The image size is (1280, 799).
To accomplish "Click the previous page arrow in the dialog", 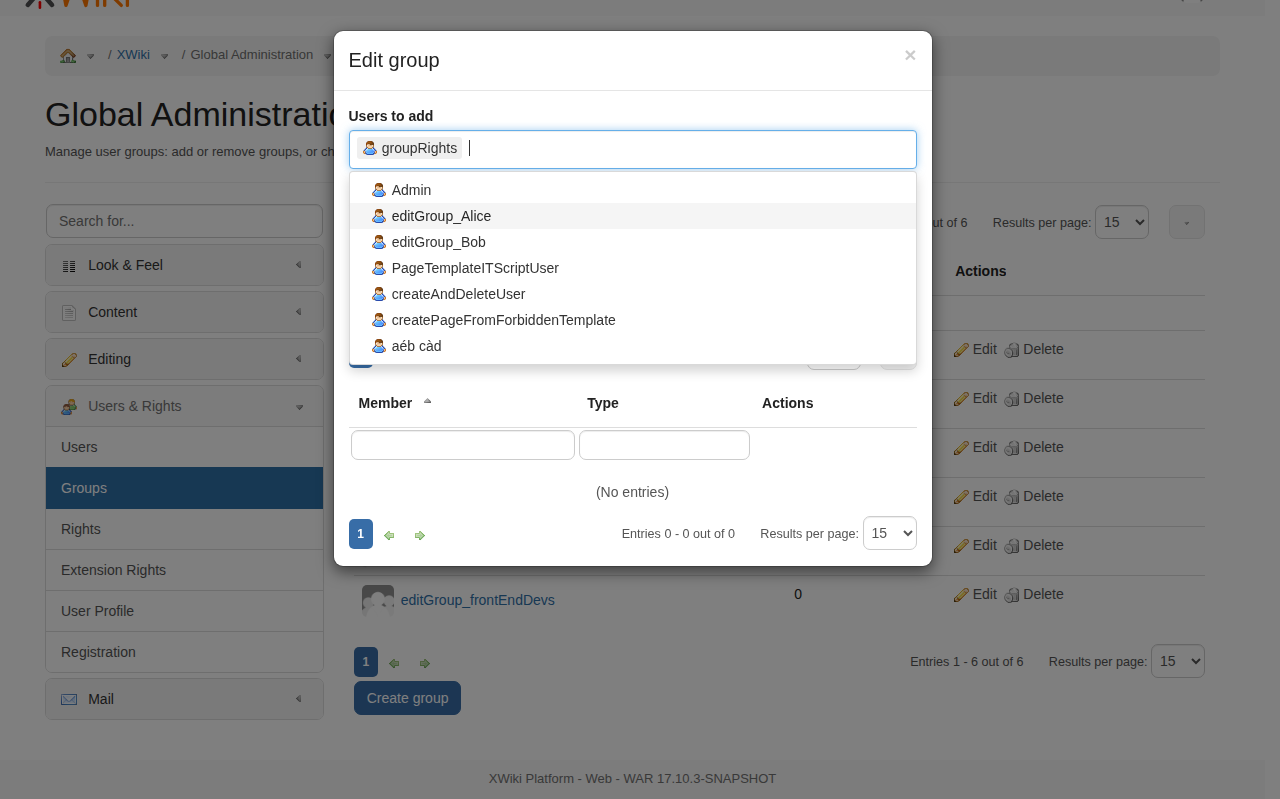I will coord(389,535).
